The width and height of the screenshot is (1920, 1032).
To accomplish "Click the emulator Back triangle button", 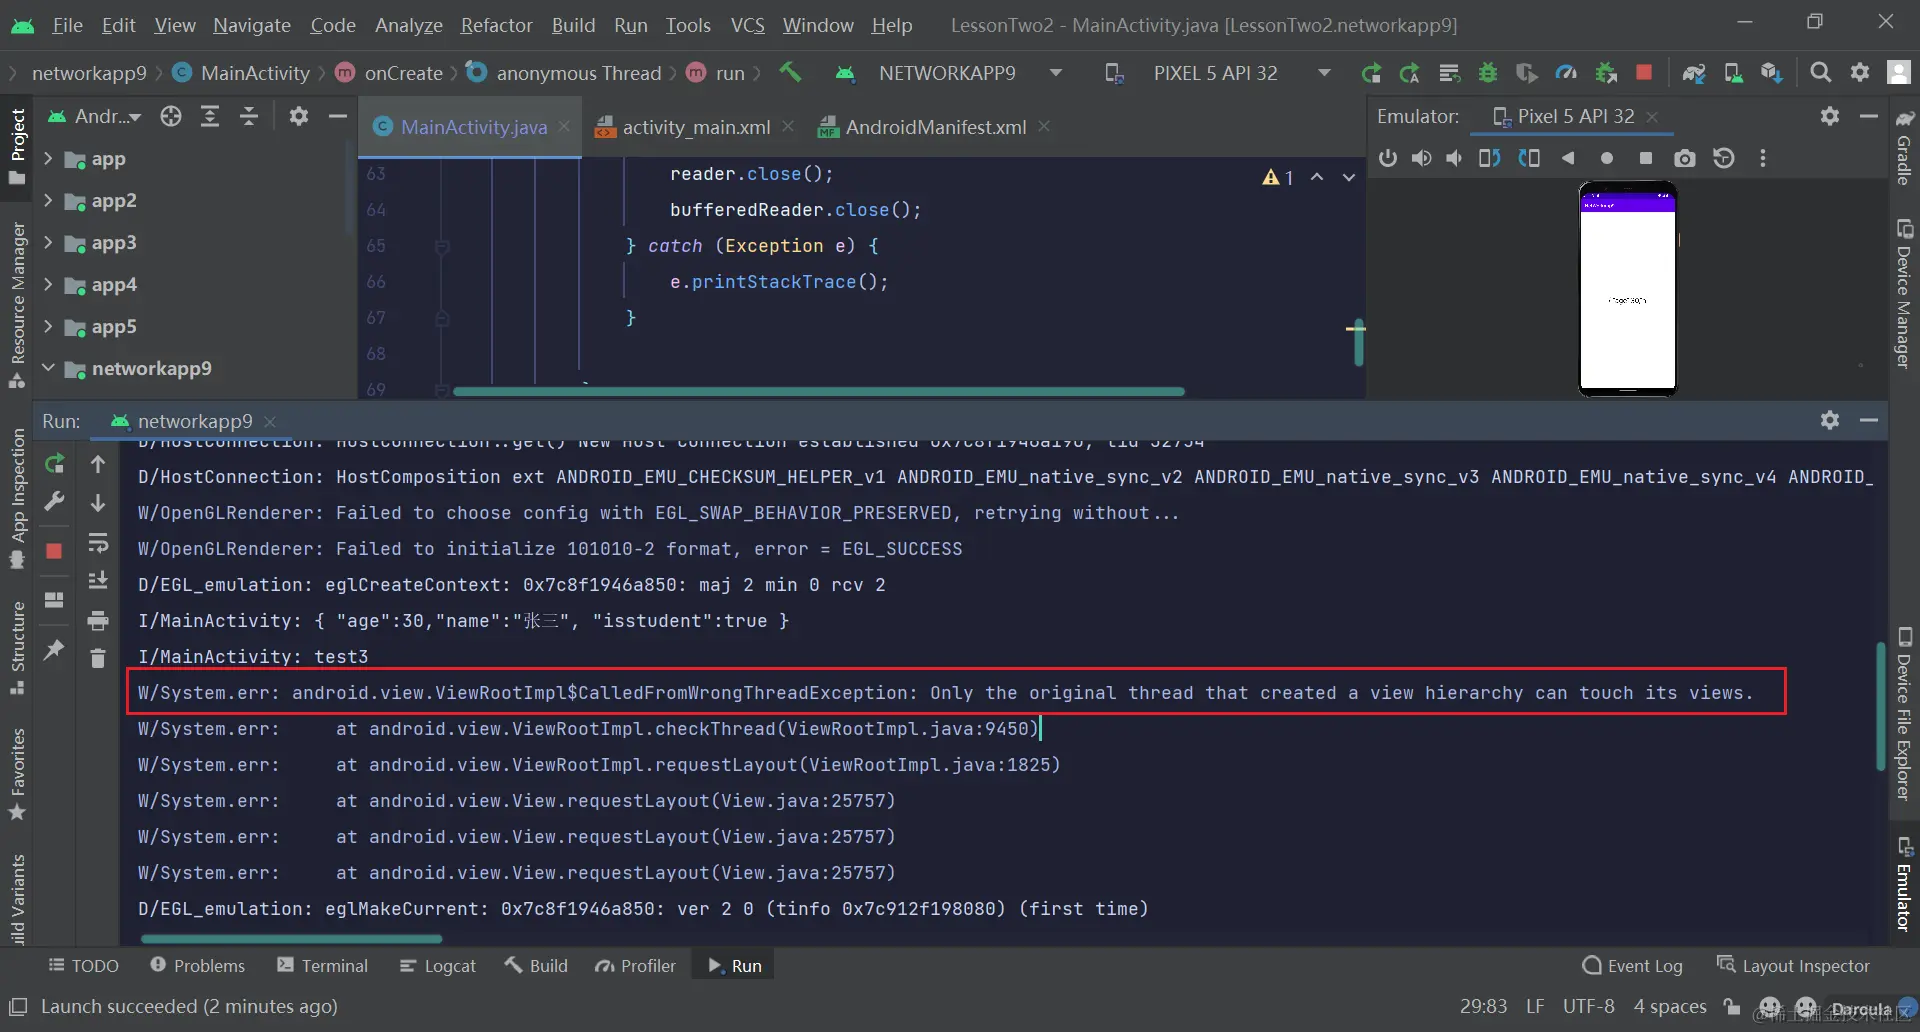I will coord(1568,158).
